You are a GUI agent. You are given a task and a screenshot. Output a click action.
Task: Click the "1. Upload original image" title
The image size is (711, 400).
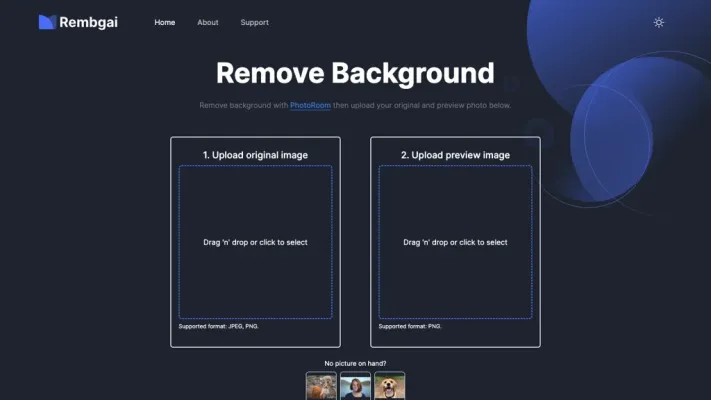[255, 155]
